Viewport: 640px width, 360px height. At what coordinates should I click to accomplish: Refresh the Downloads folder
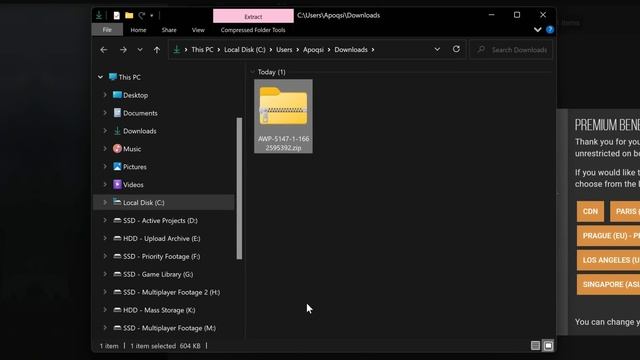456,49
